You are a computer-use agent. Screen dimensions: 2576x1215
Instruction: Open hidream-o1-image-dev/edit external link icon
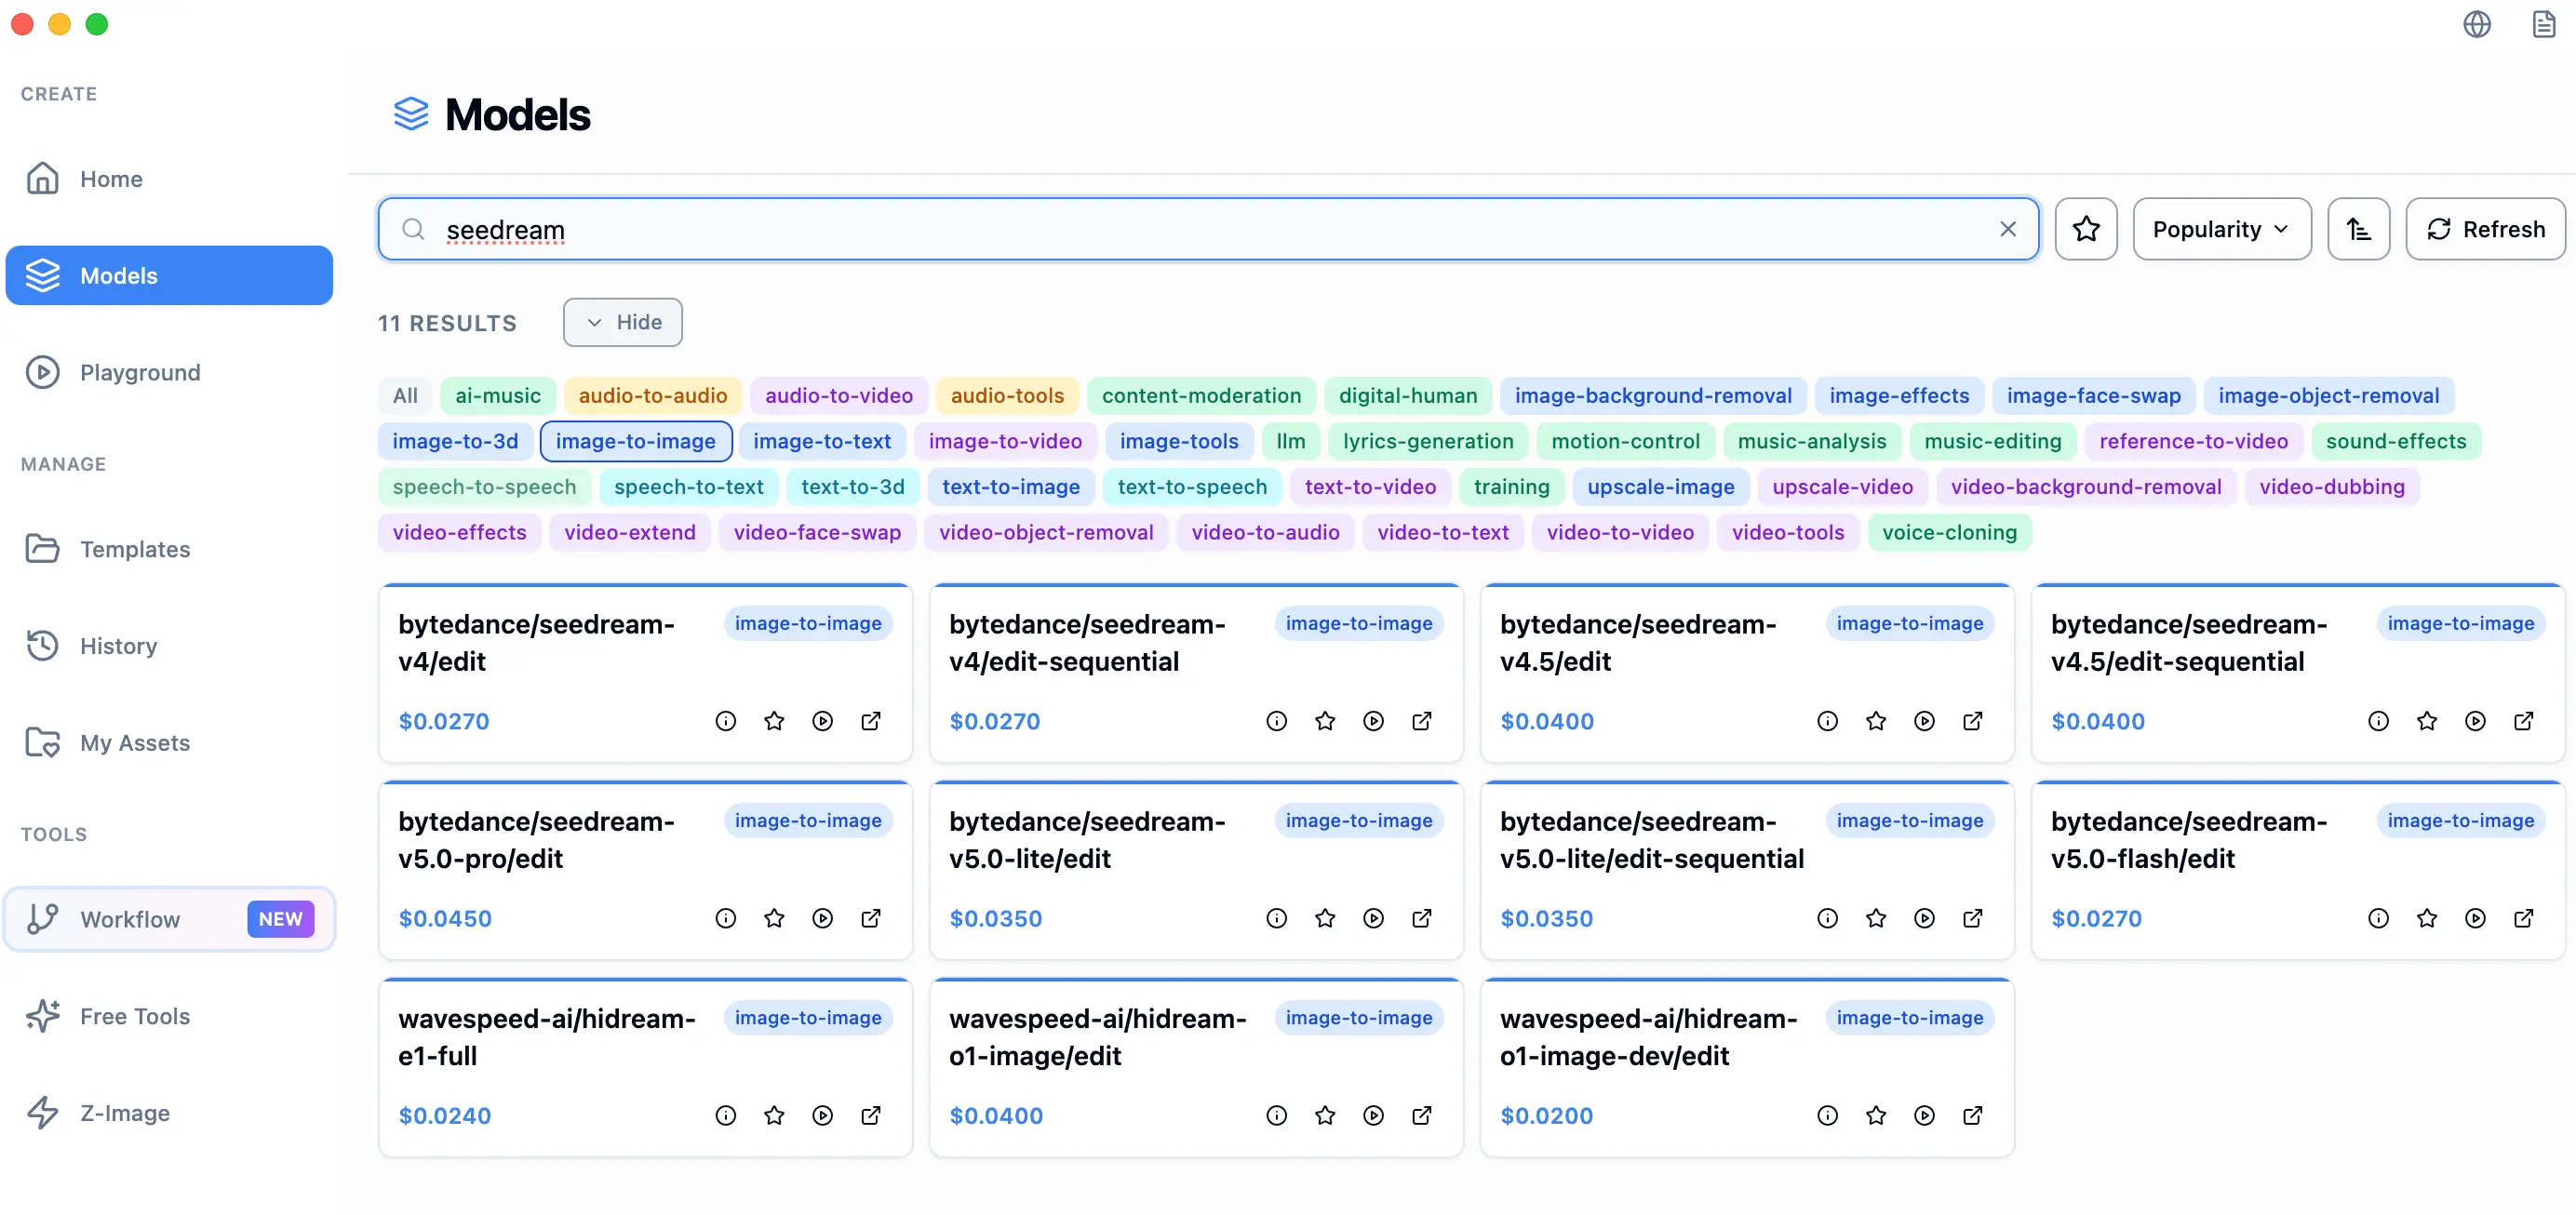1972,1115
